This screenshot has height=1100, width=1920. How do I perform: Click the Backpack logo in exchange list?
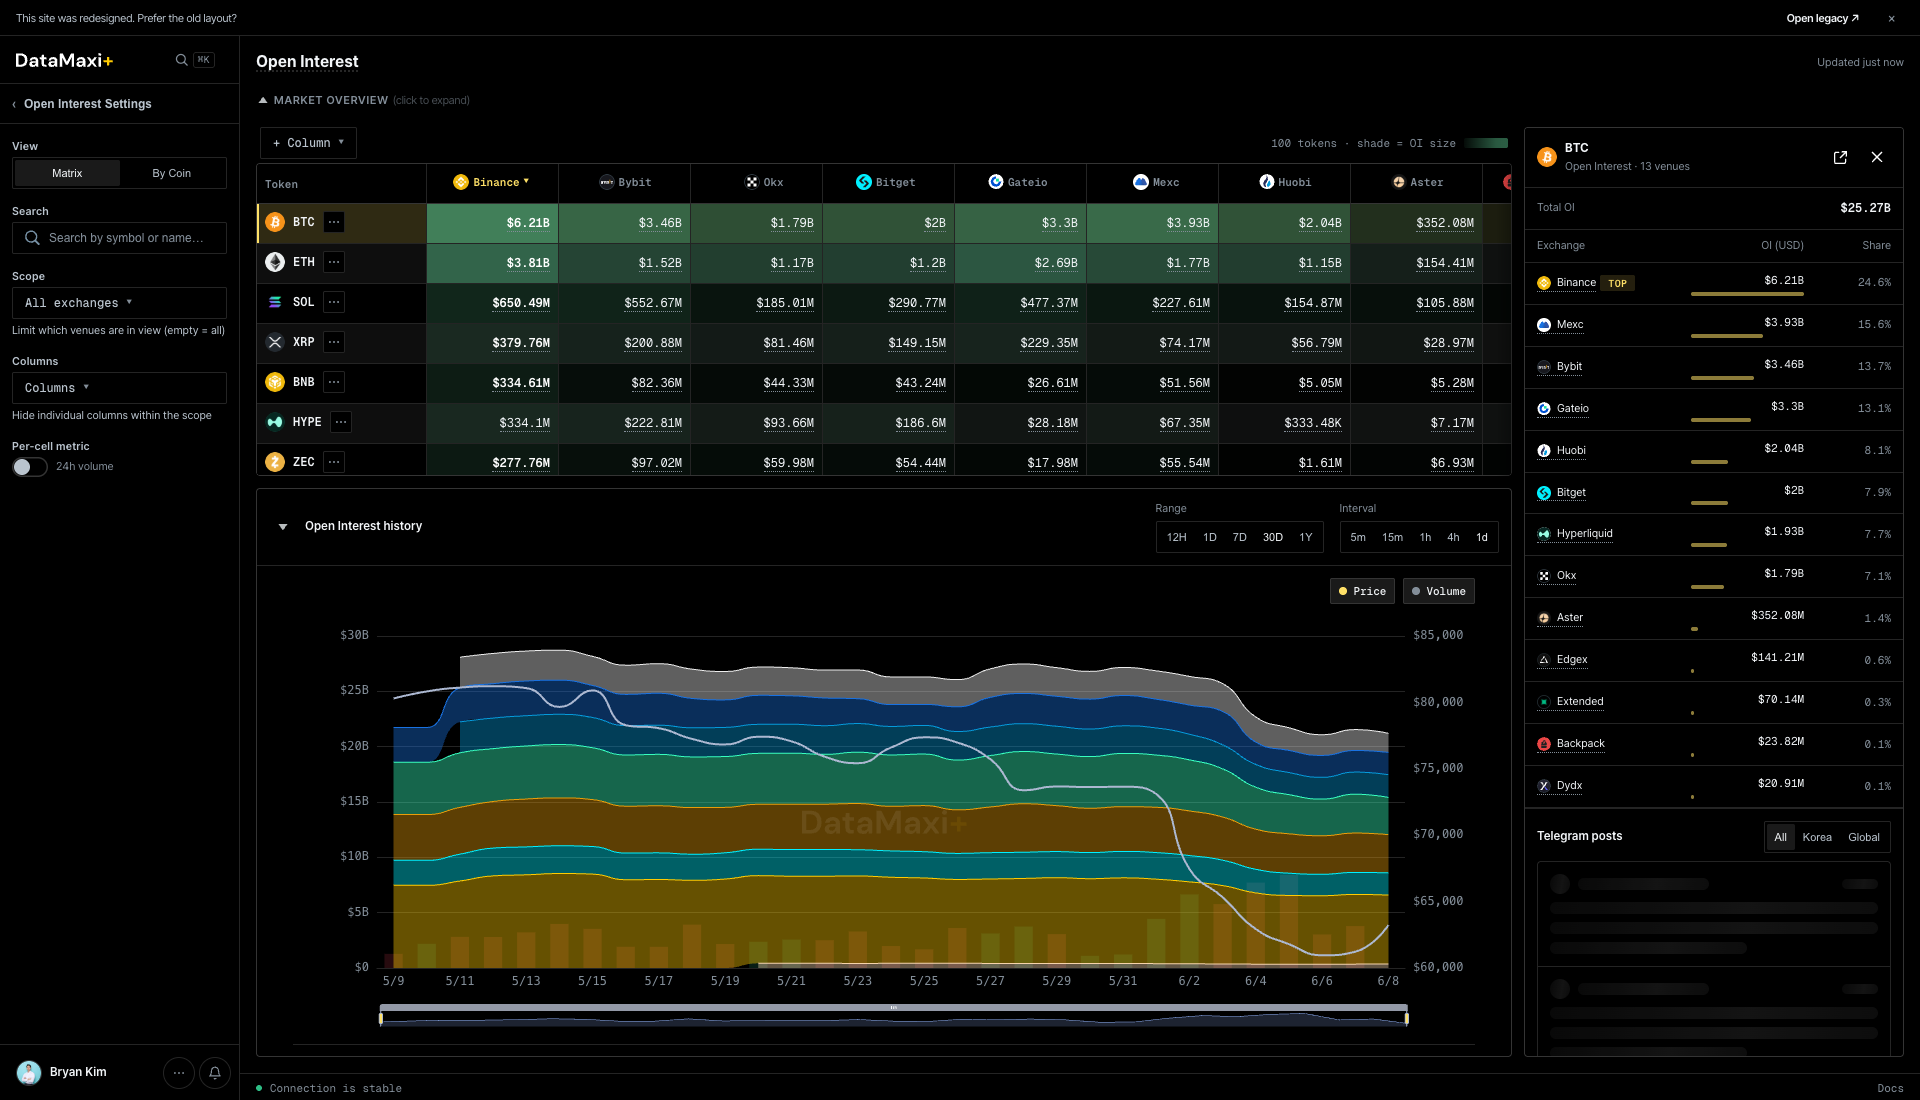[1544, 744]
